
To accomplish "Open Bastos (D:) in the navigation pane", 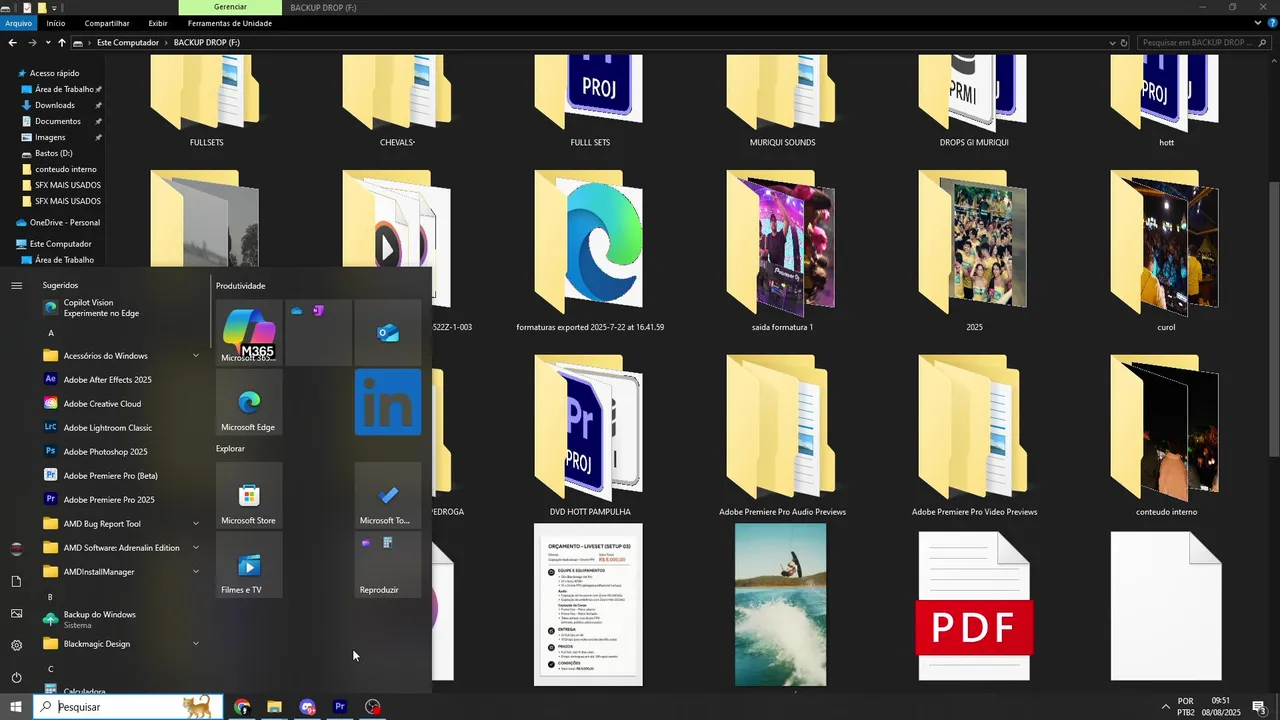I will tap(54, 153).
